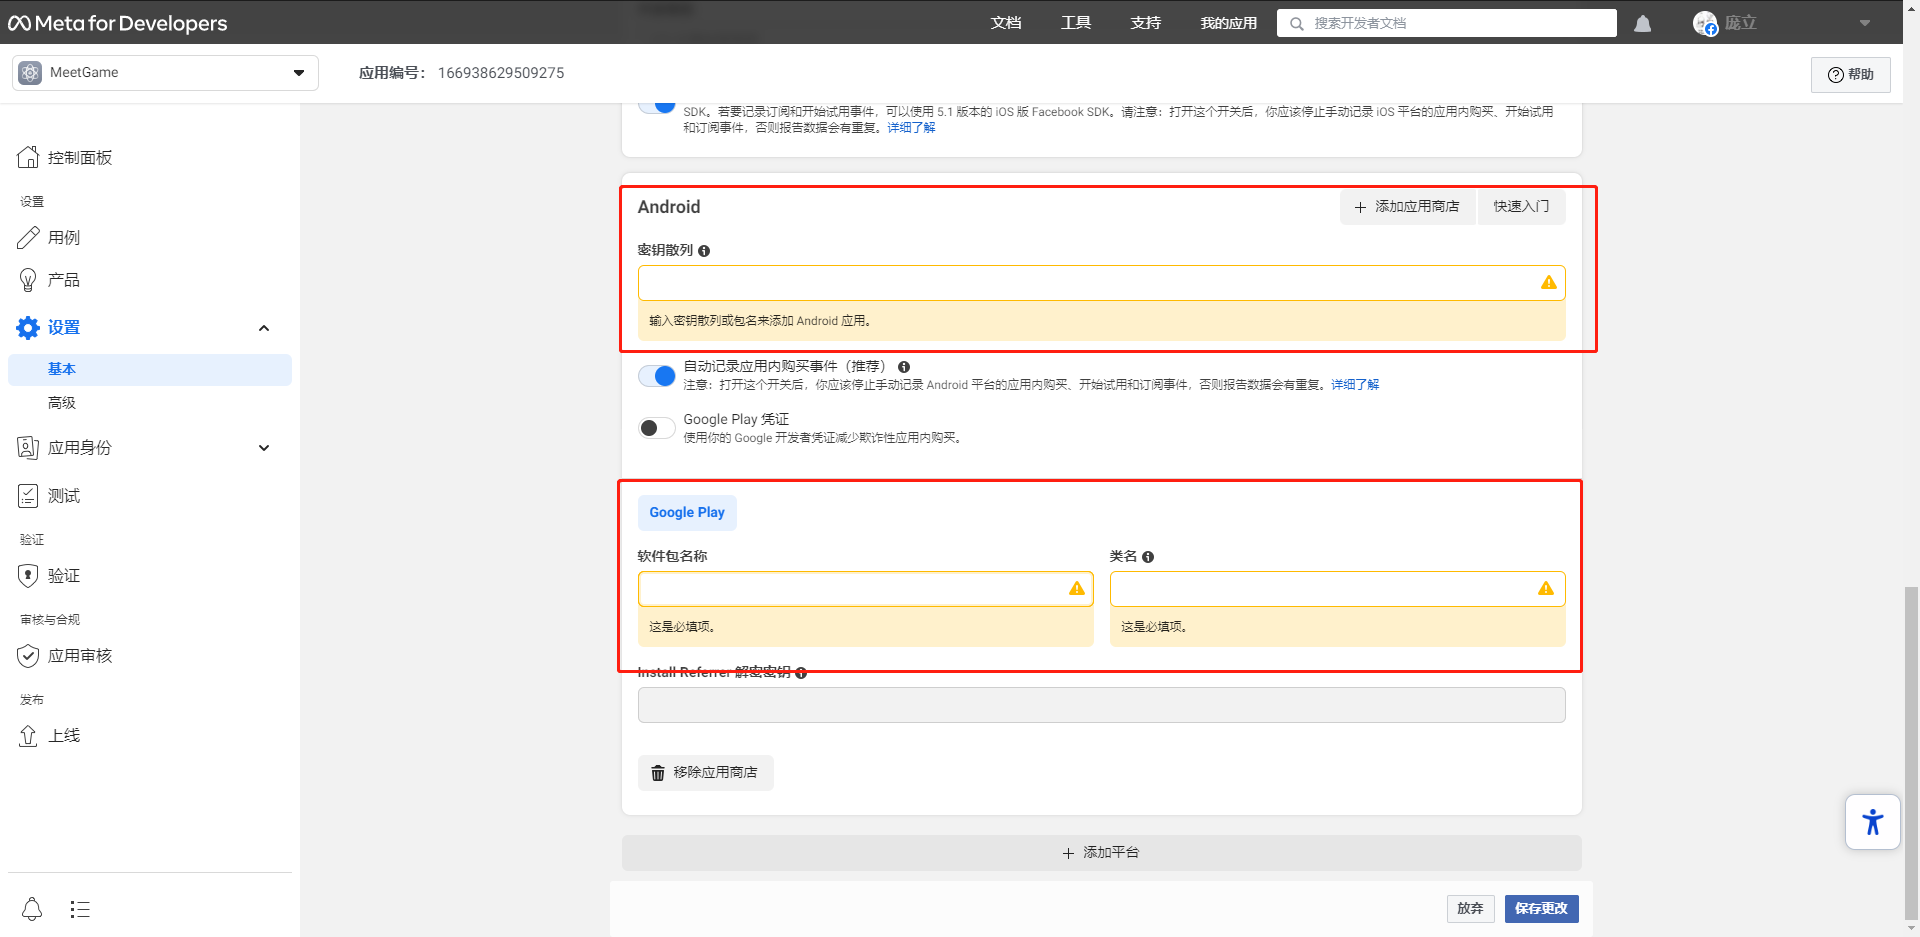
Task: Click the warning icon in 类名 field
Action: (1546, 589)
